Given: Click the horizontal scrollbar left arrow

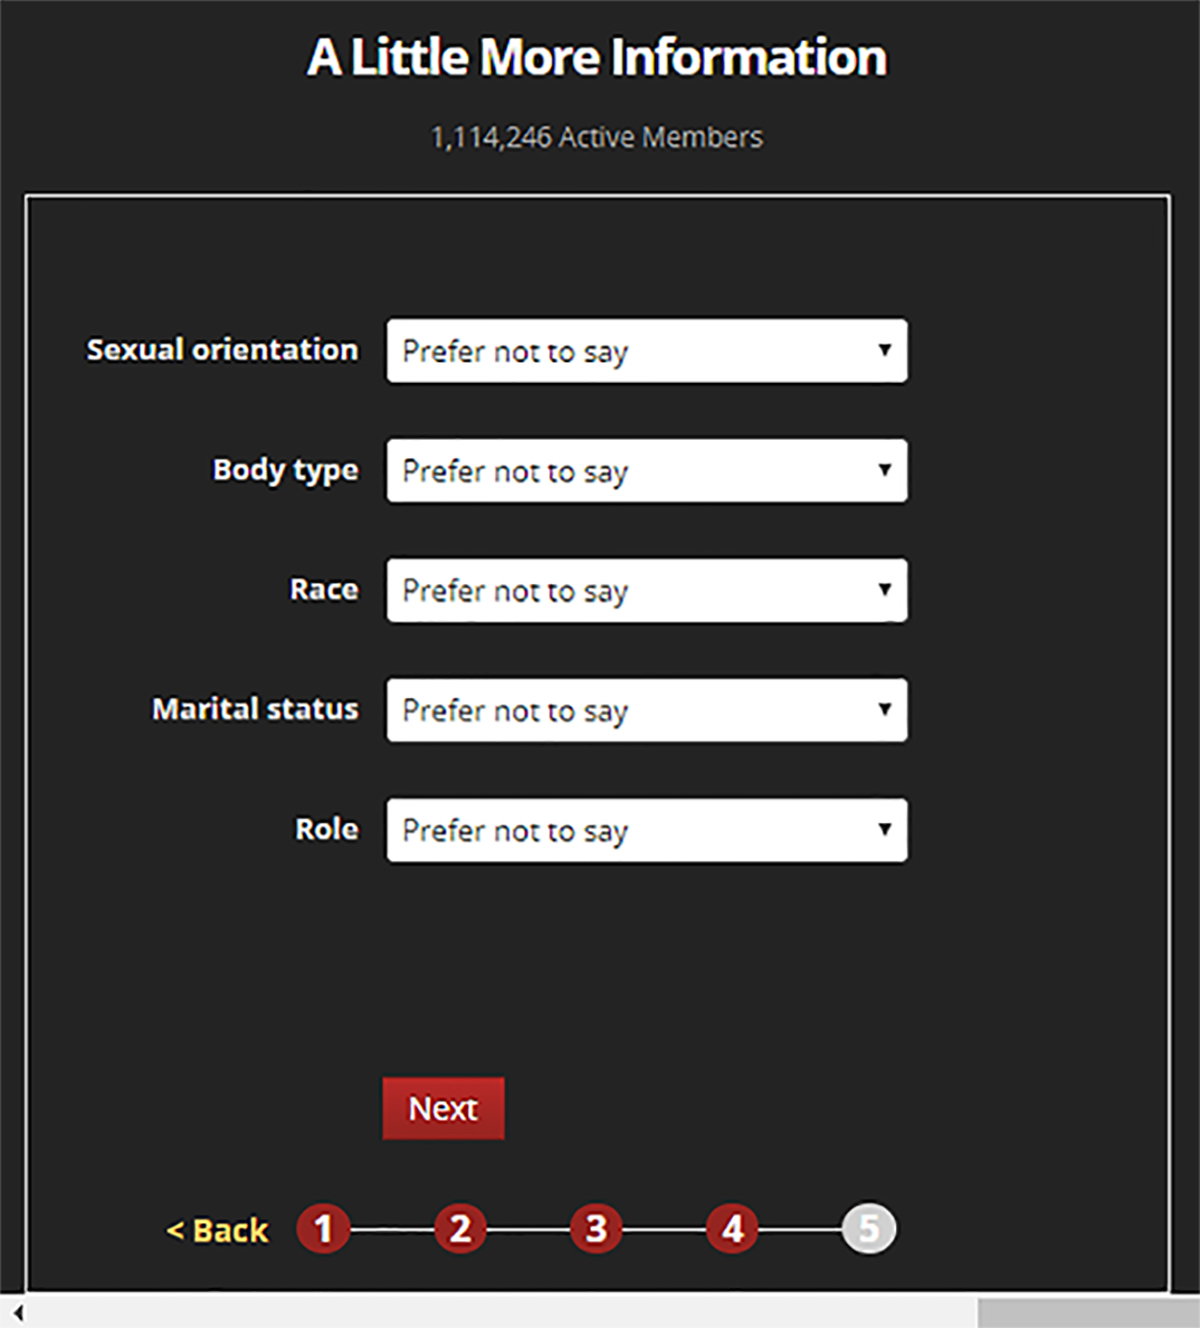Looking at the screenshot, I should [x=17, y=1313].
